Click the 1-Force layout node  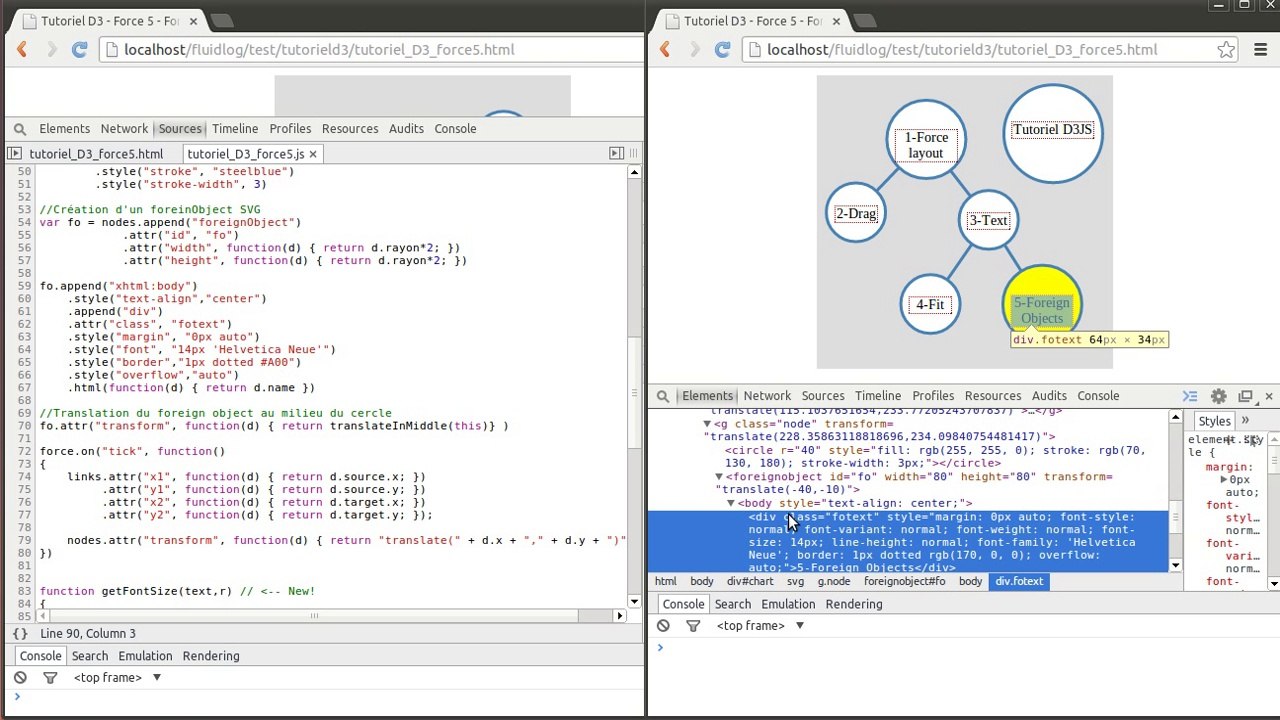[926, 140]
